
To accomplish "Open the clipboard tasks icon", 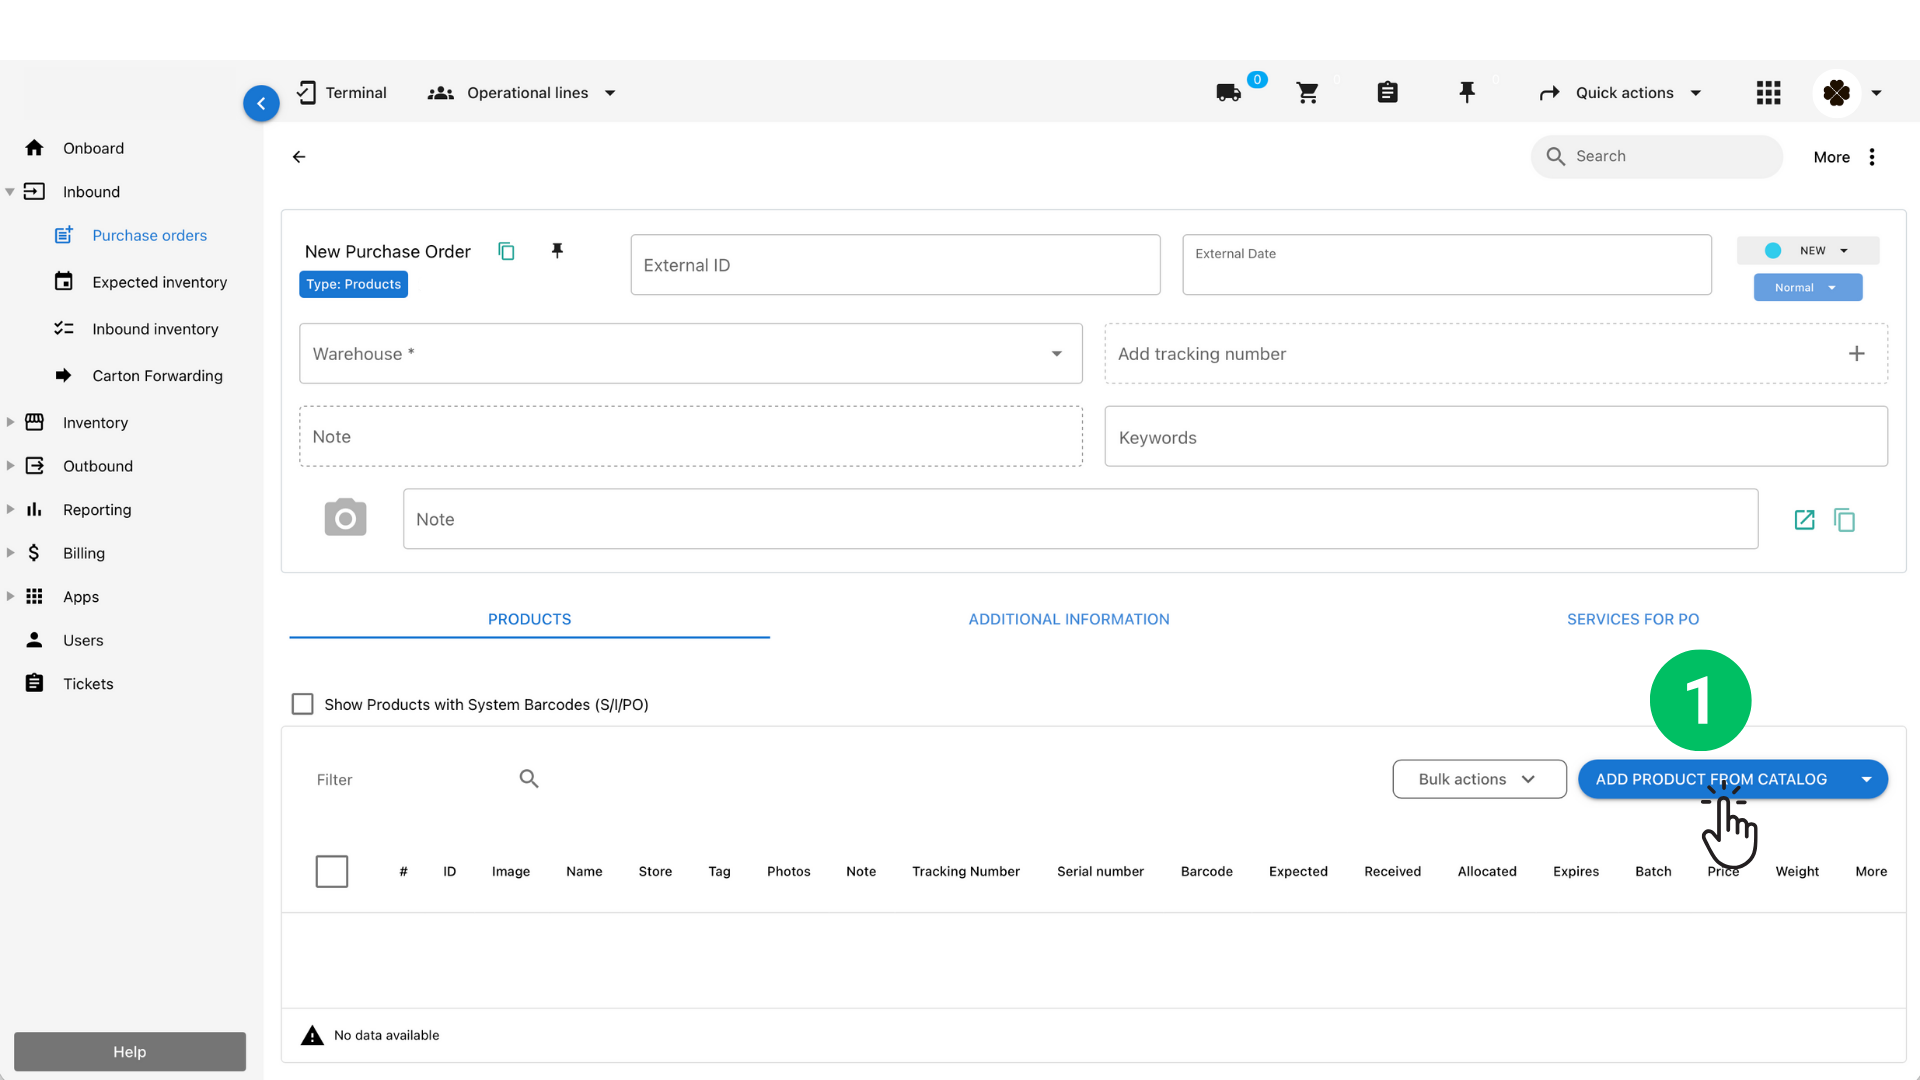I will click(1387, 92).
